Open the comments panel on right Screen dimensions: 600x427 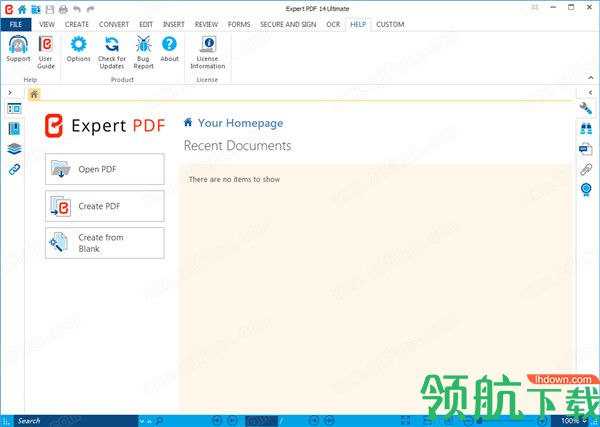pos(585,149)
